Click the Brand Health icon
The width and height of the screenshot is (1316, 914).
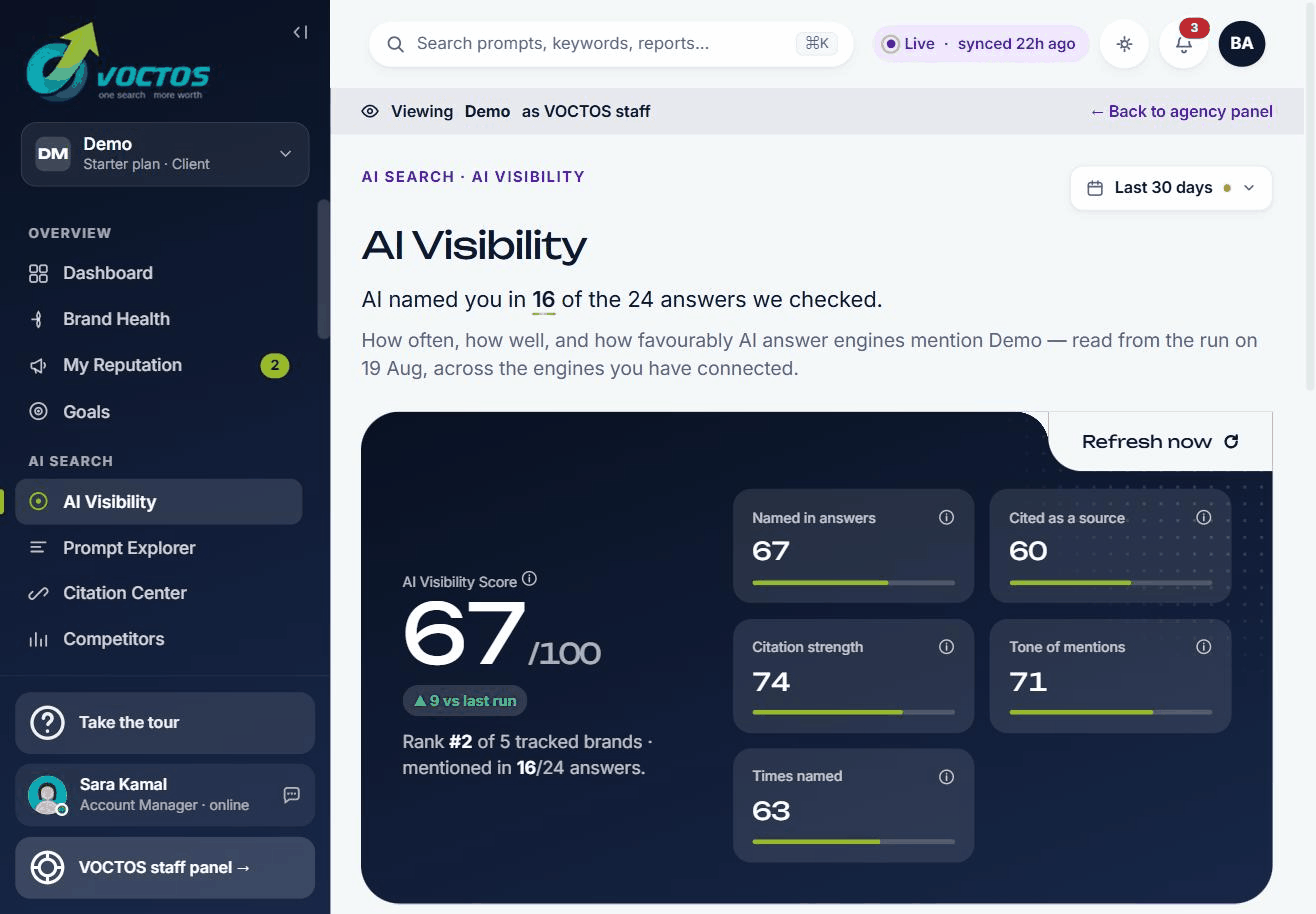click(38, 319)
